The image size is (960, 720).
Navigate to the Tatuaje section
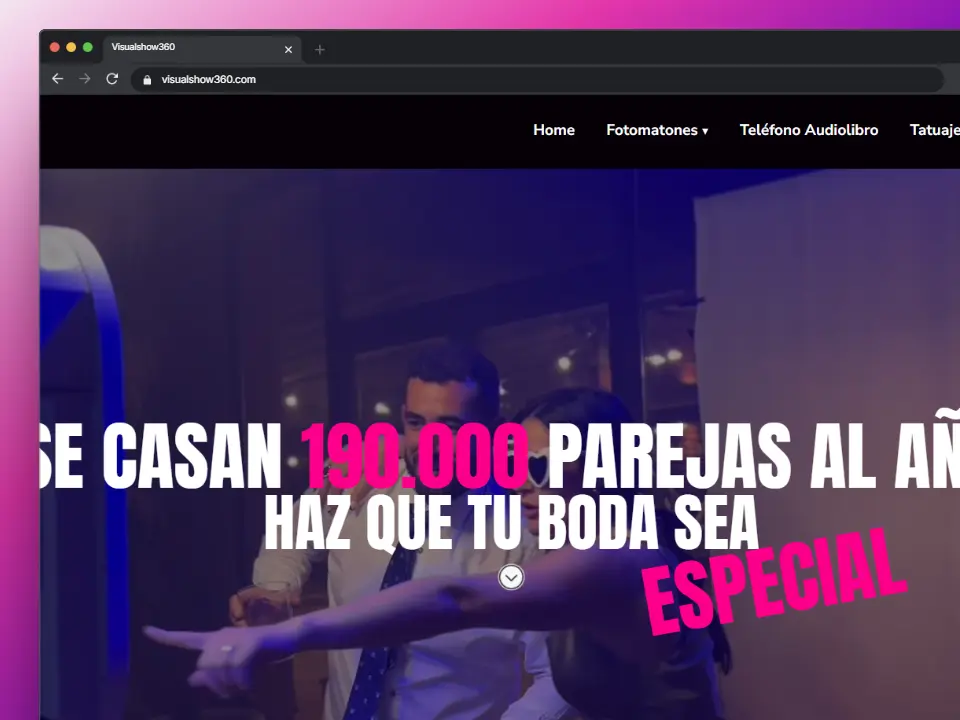pyautogui.click(x=934, y=130)
